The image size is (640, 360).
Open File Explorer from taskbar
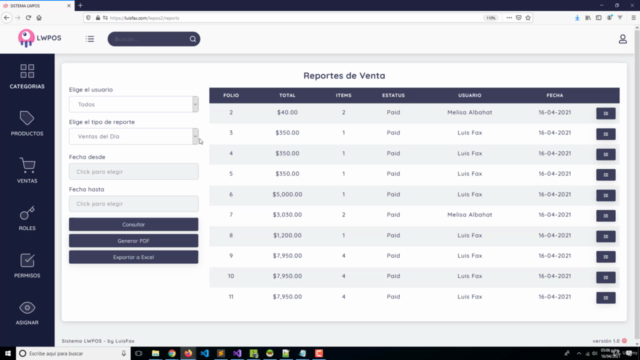coord(156,353)
